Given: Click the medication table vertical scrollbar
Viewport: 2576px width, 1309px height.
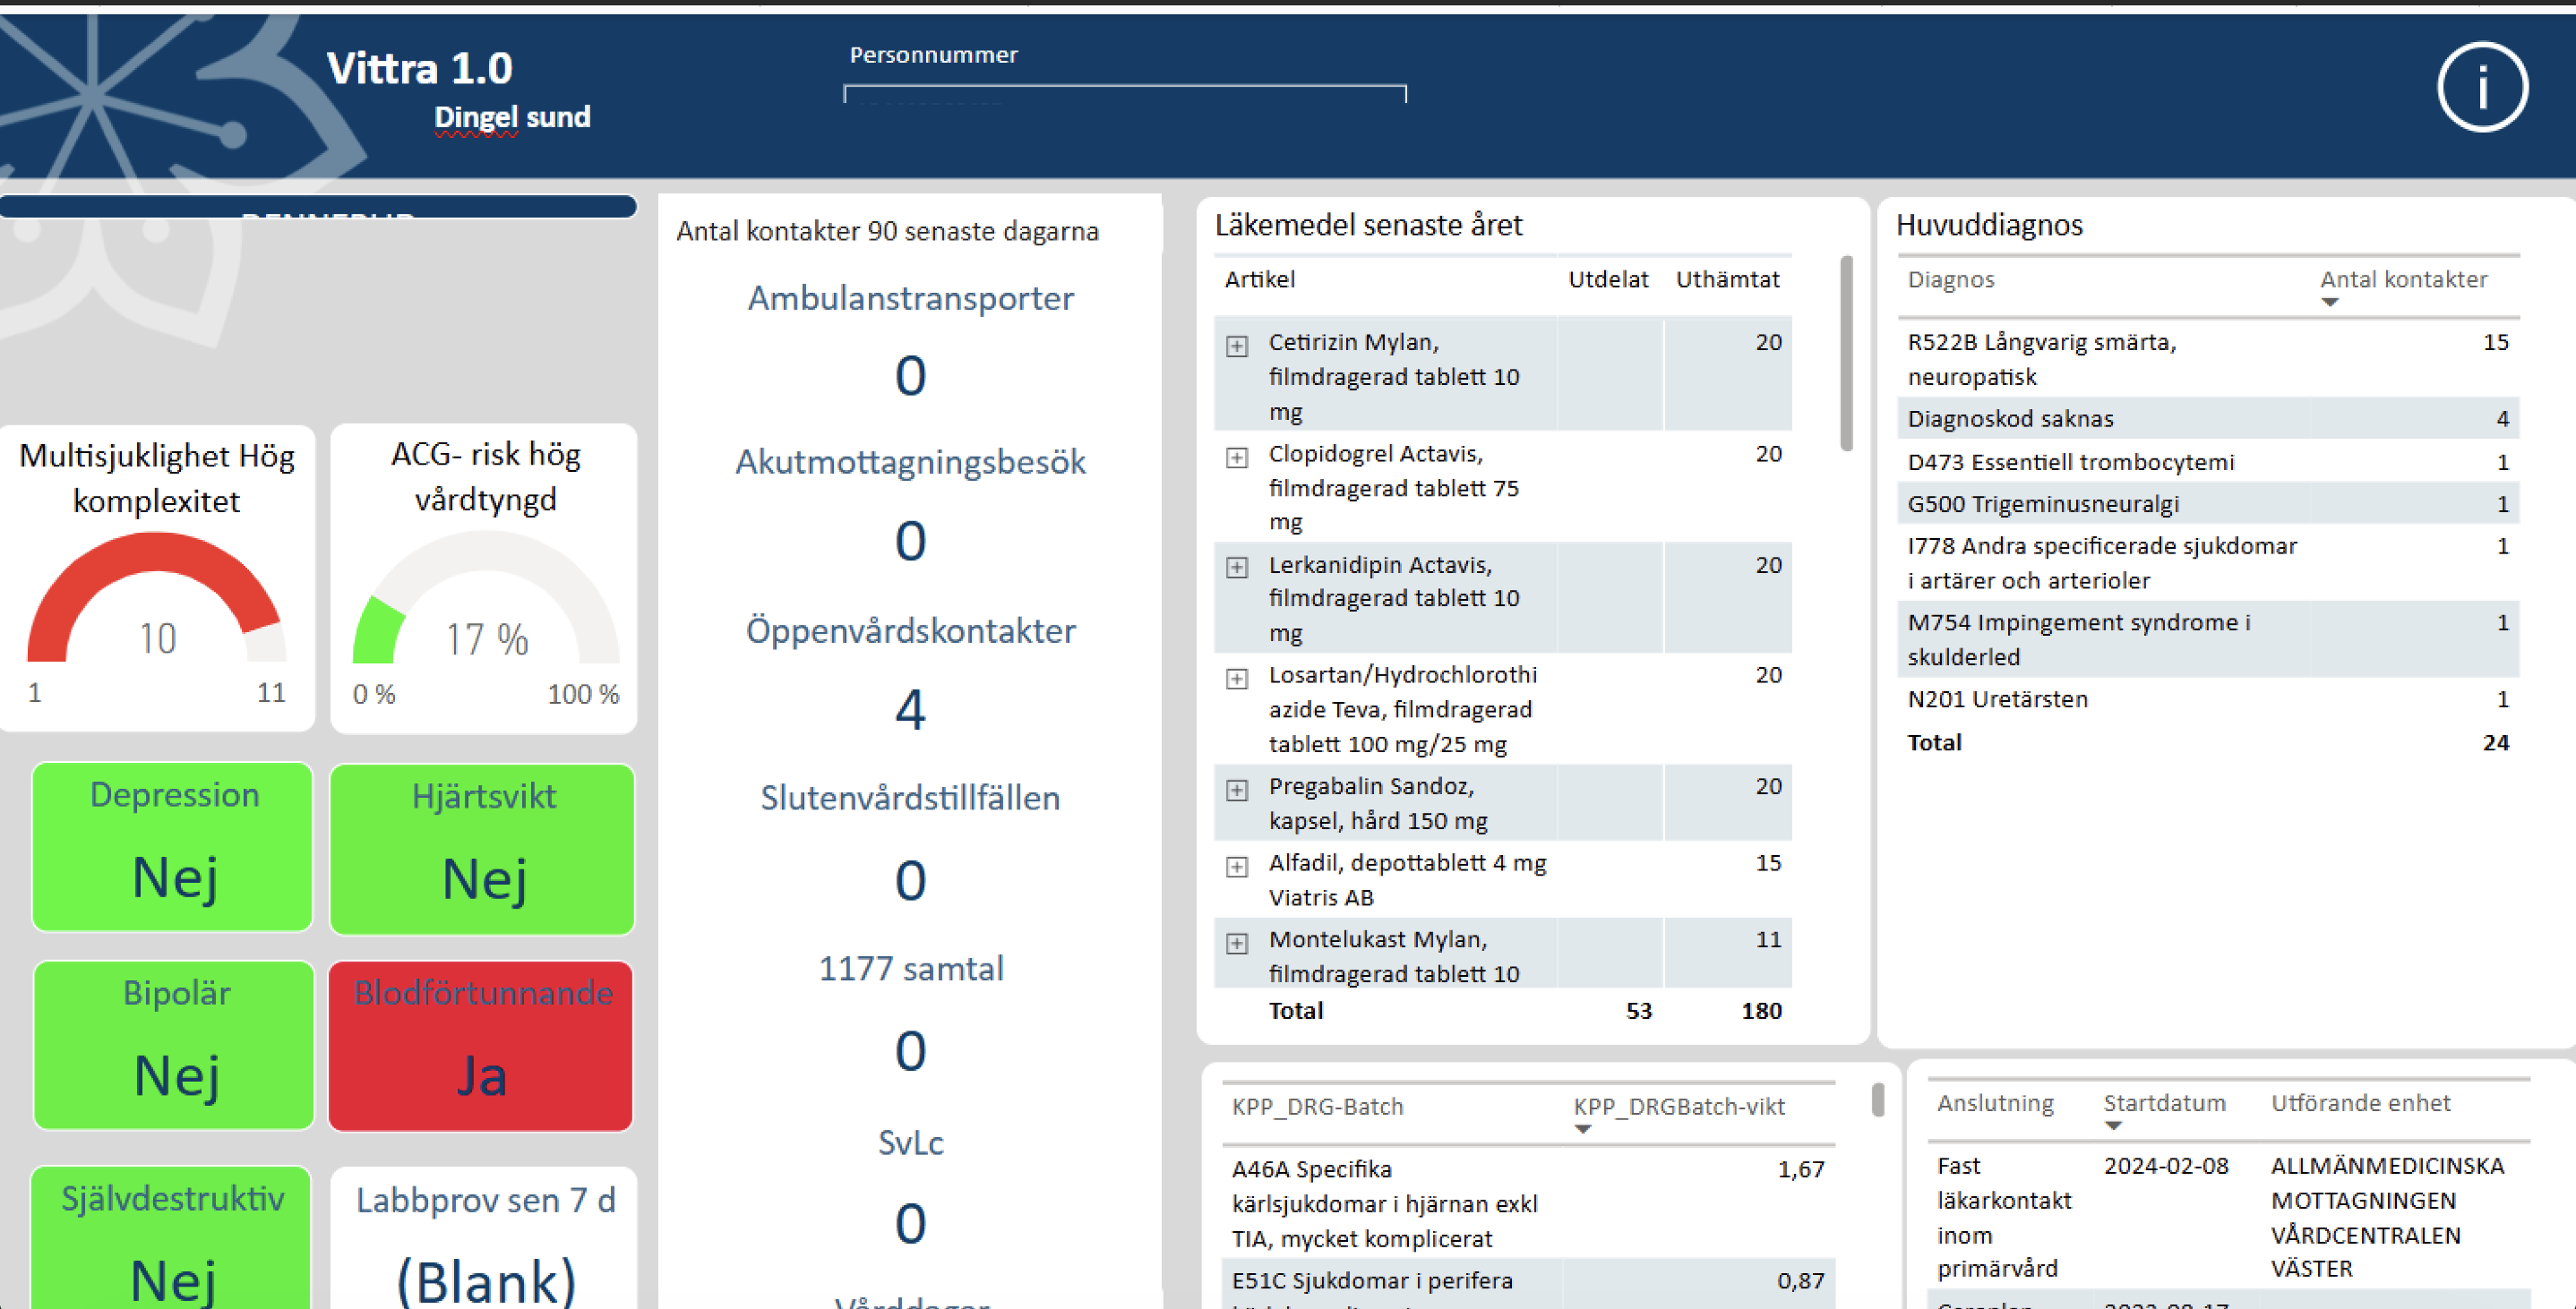Looking at the screenshot, I should [1846, 353].
